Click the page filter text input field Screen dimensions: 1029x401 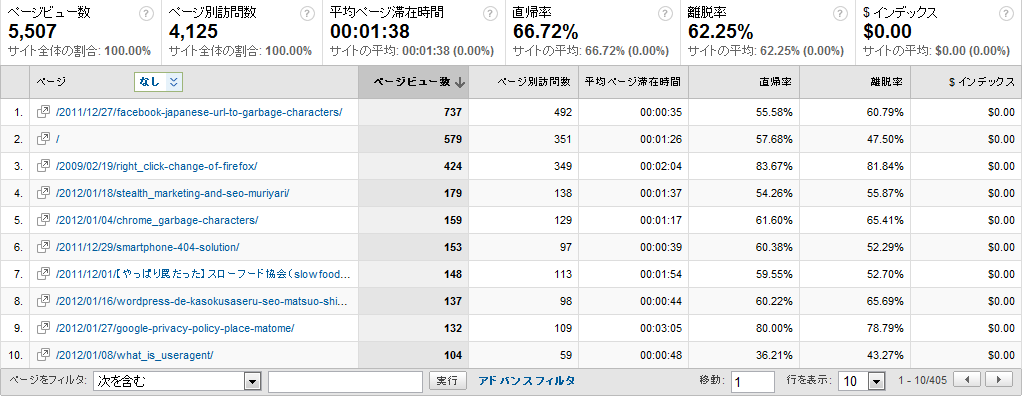click(x=345, y=381)
